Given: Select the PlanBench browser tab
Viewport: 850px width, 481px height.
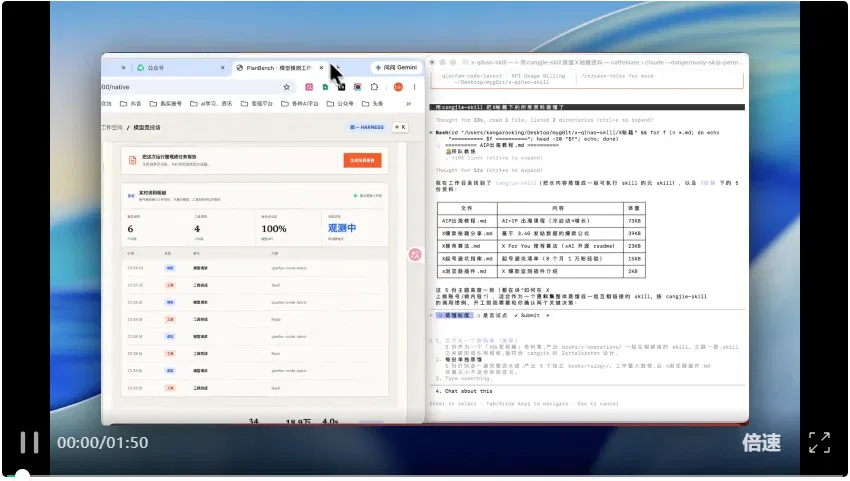Looking at the screenshot, I should [278, 68].
